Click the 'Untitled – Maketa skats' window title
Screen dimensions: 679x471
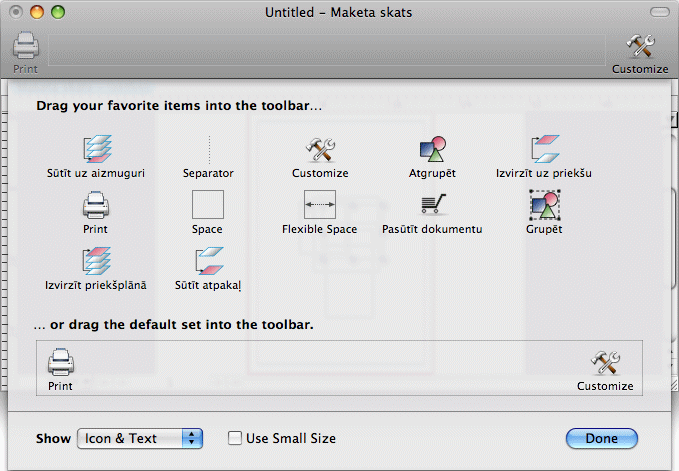pyautogui.click(x=339, y=12)
